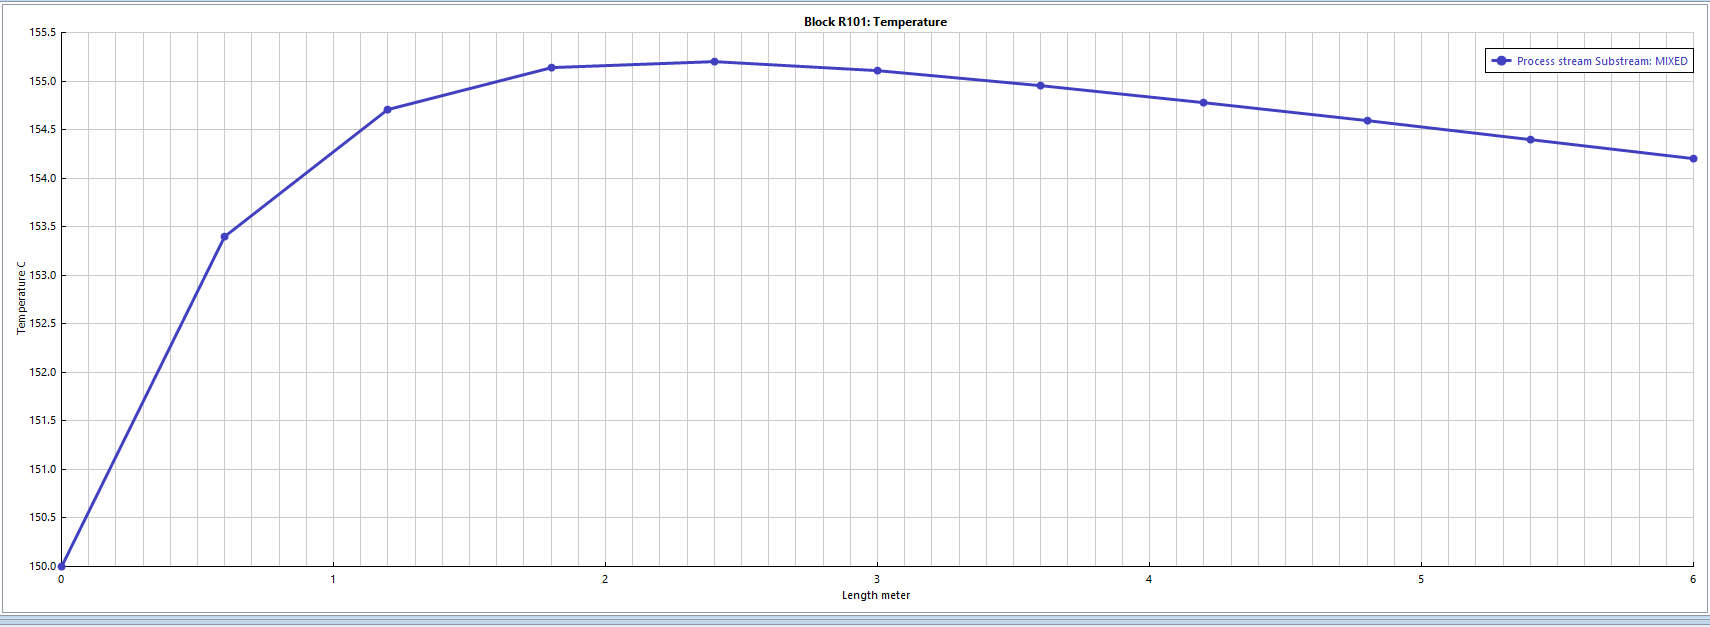The height and width of the screenshot is (627, 1710).
Task: Click the y-axis label 155.5
Action: pyautogui.click(x=42, y=33)
